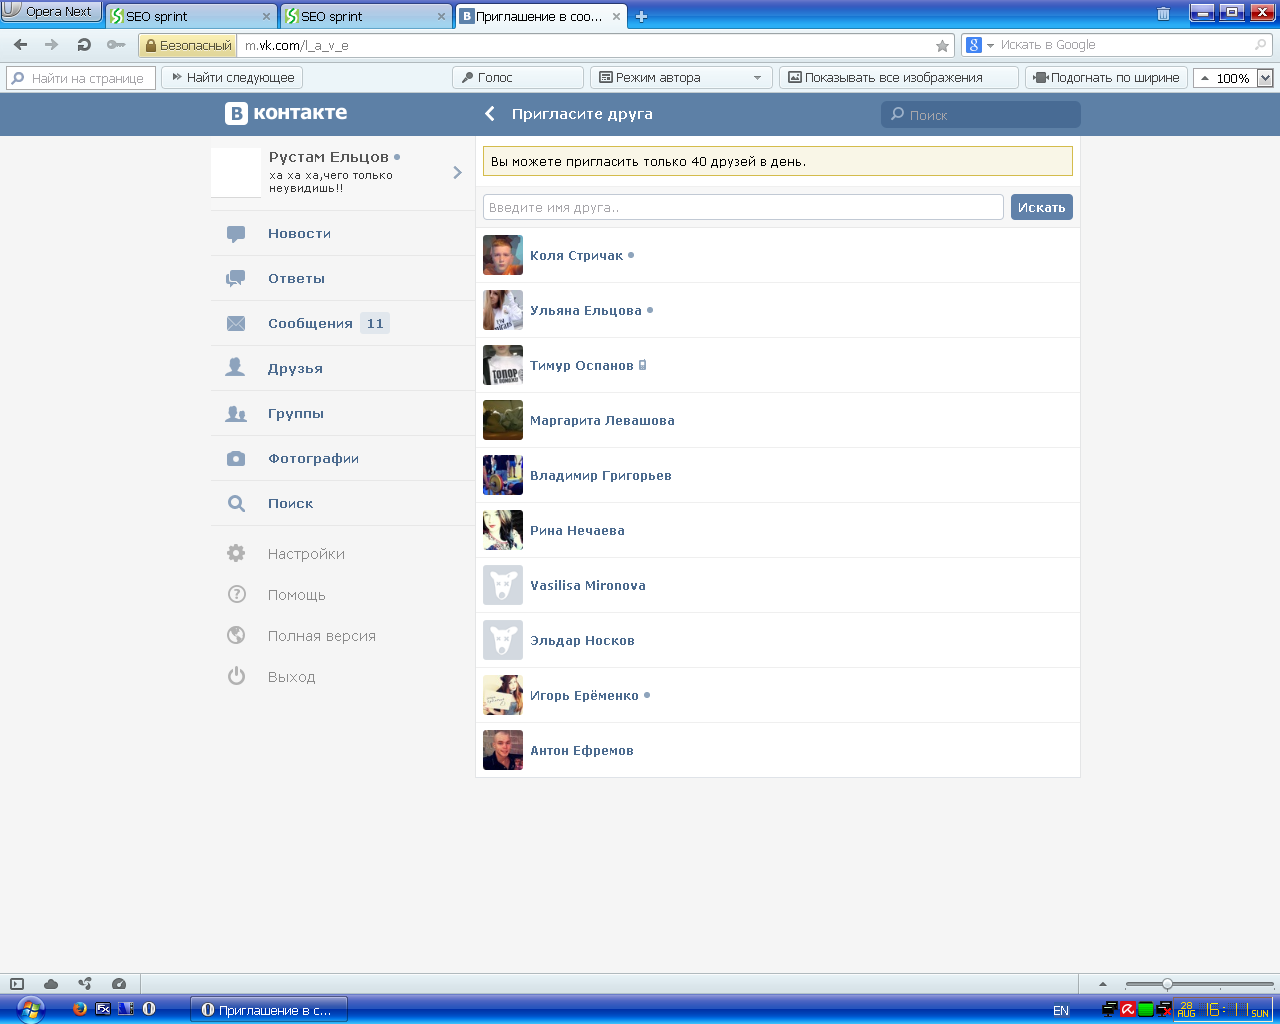This screenshot has width=1280, height=1024.
Task: Bookmark page with star icon in address bar
Action: 942,46
